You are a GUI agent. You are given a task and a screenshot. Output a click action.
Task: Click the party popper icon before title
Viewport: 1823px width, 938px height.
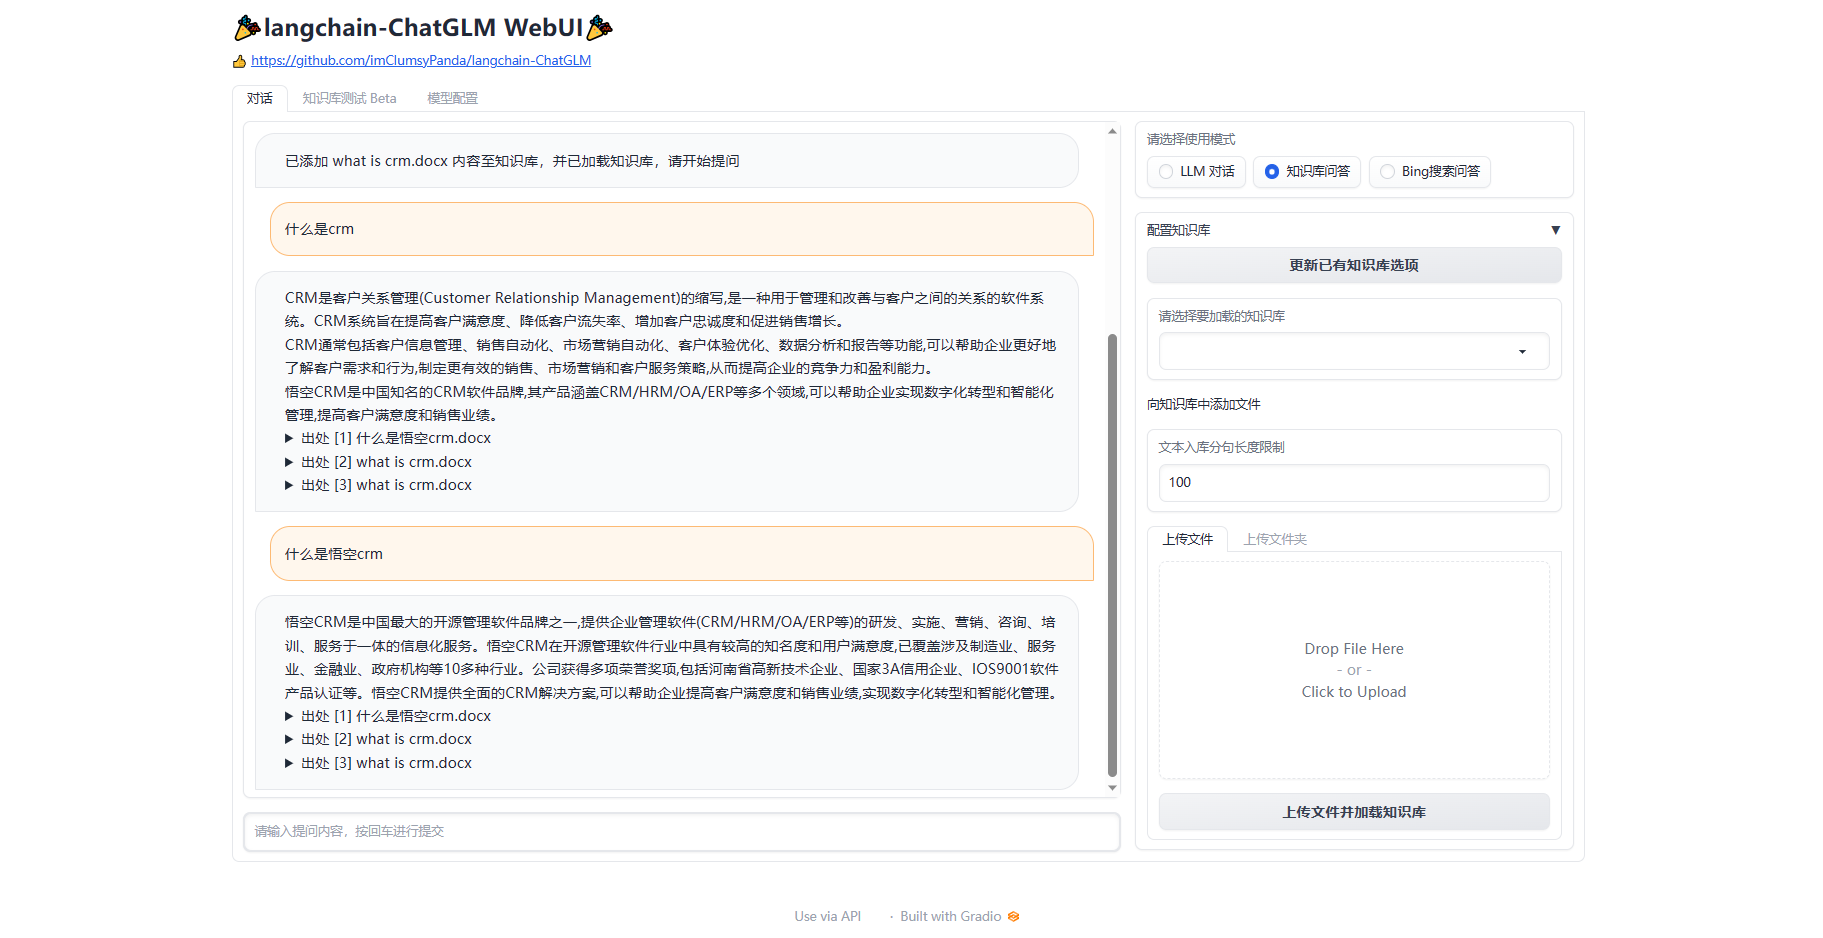[x=247, y=28]
